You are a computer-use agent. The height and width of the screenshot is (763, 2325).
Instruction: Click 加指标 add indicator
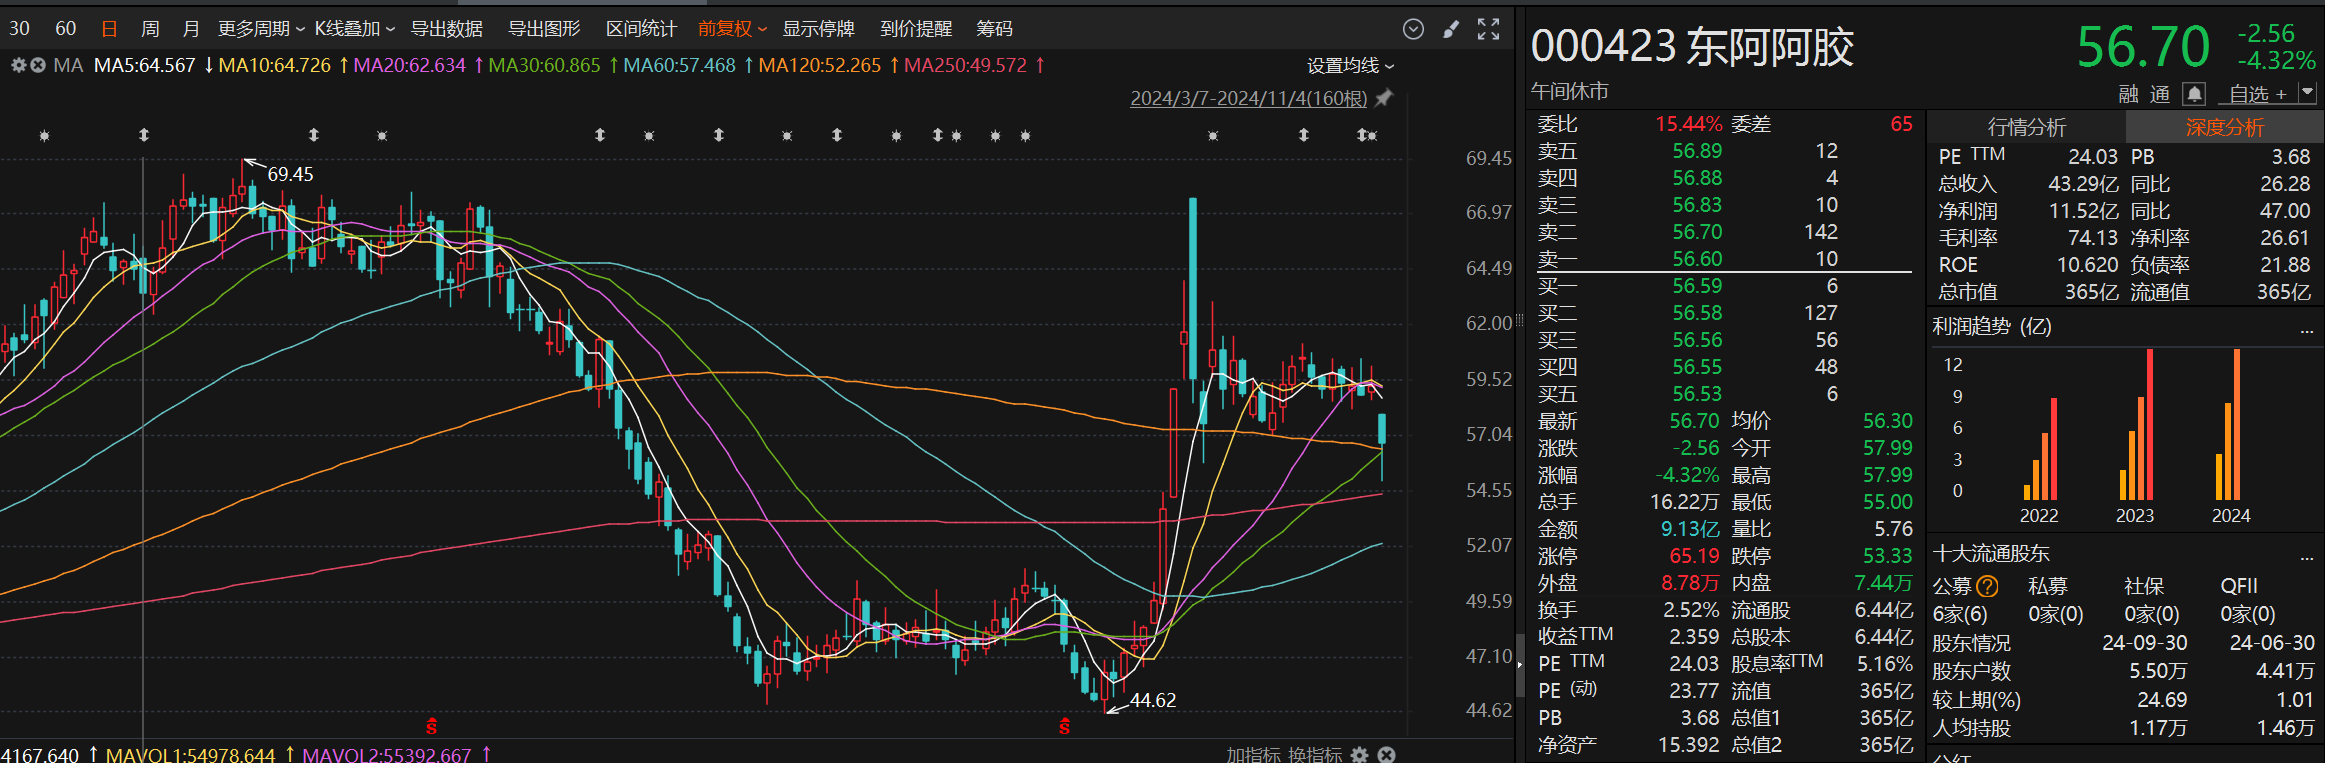pos(1253,755)
